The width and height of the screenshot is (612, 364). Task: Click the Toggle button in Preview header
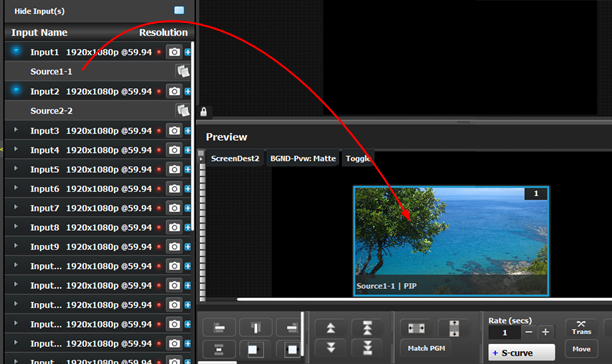tap(358, 158)
